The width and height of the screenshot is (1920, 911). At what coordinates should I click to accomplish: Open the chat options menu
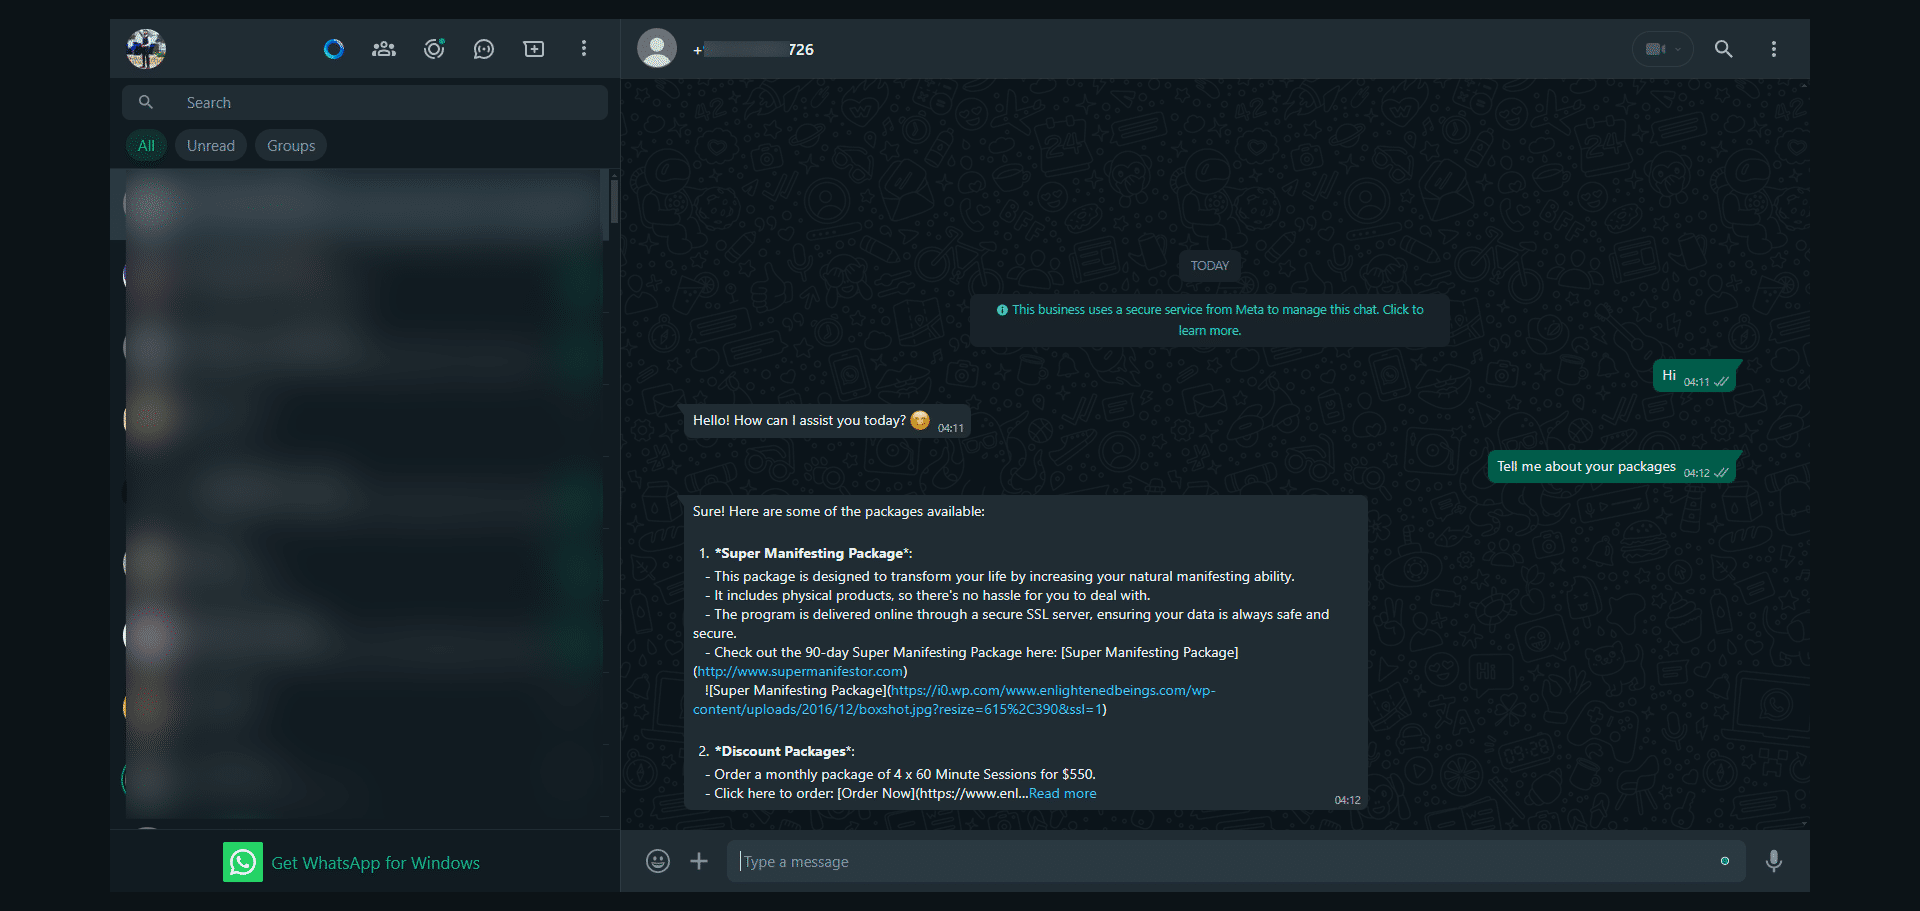1773,48
